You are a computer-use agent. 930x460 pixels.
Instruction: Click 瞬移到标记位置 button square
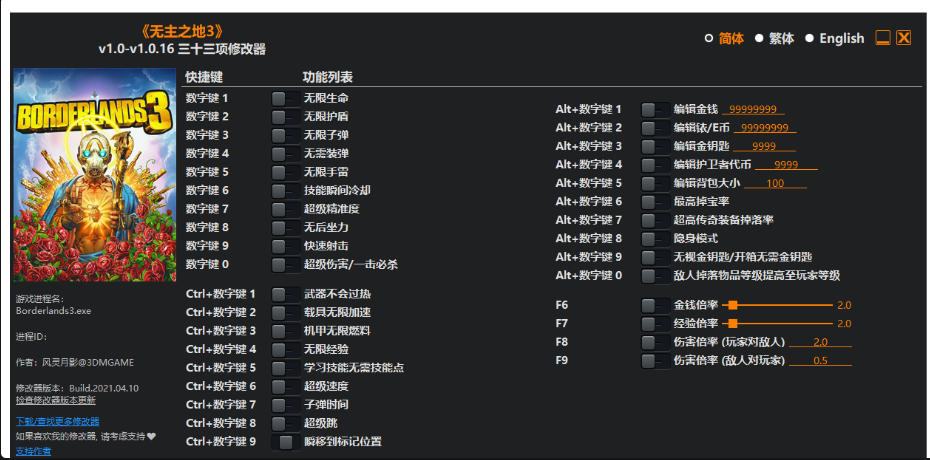(x=286, y=442)
